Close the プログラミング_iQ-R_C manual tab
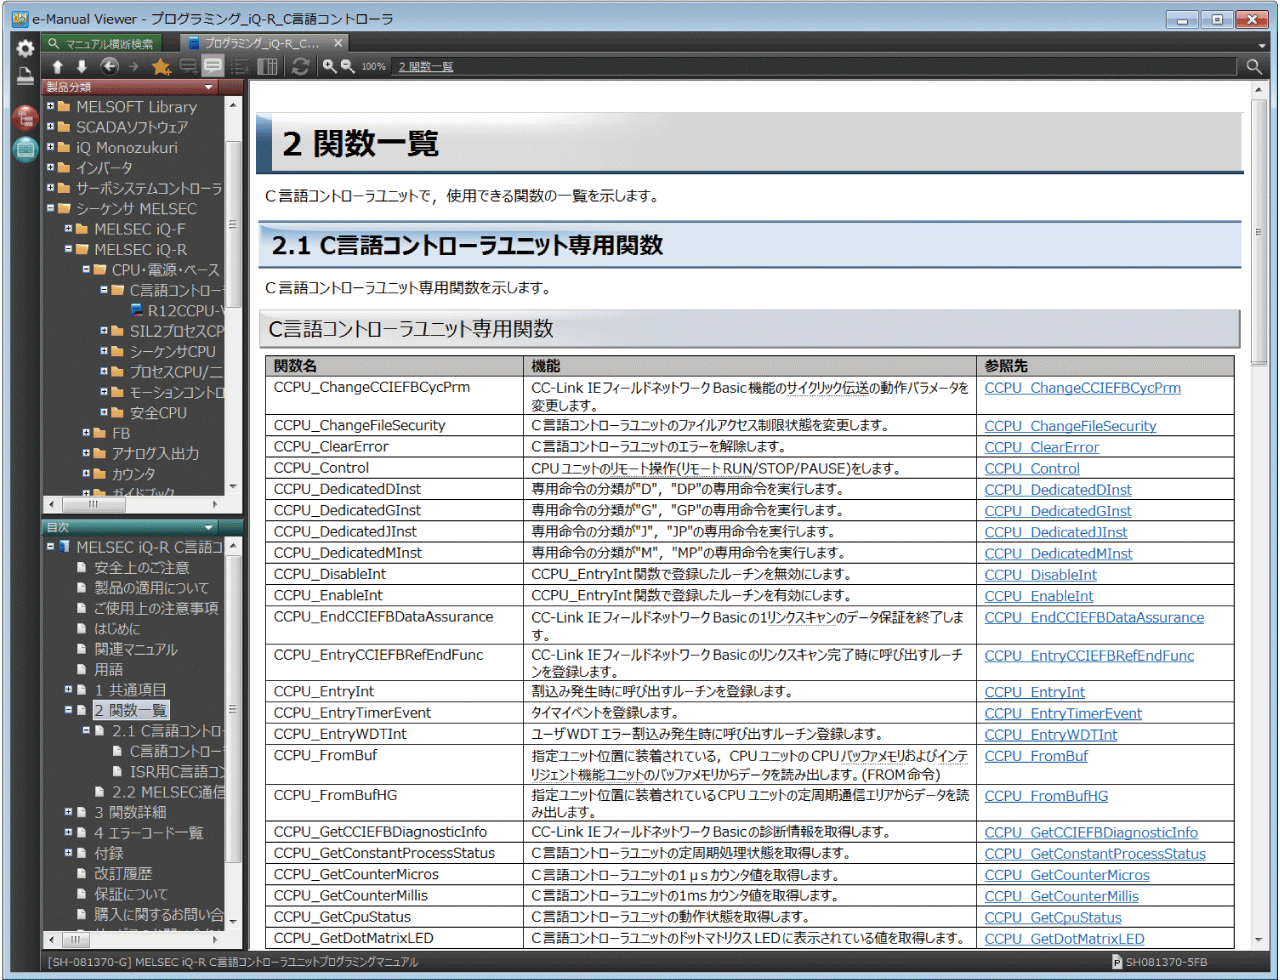 tap(338, 43)
